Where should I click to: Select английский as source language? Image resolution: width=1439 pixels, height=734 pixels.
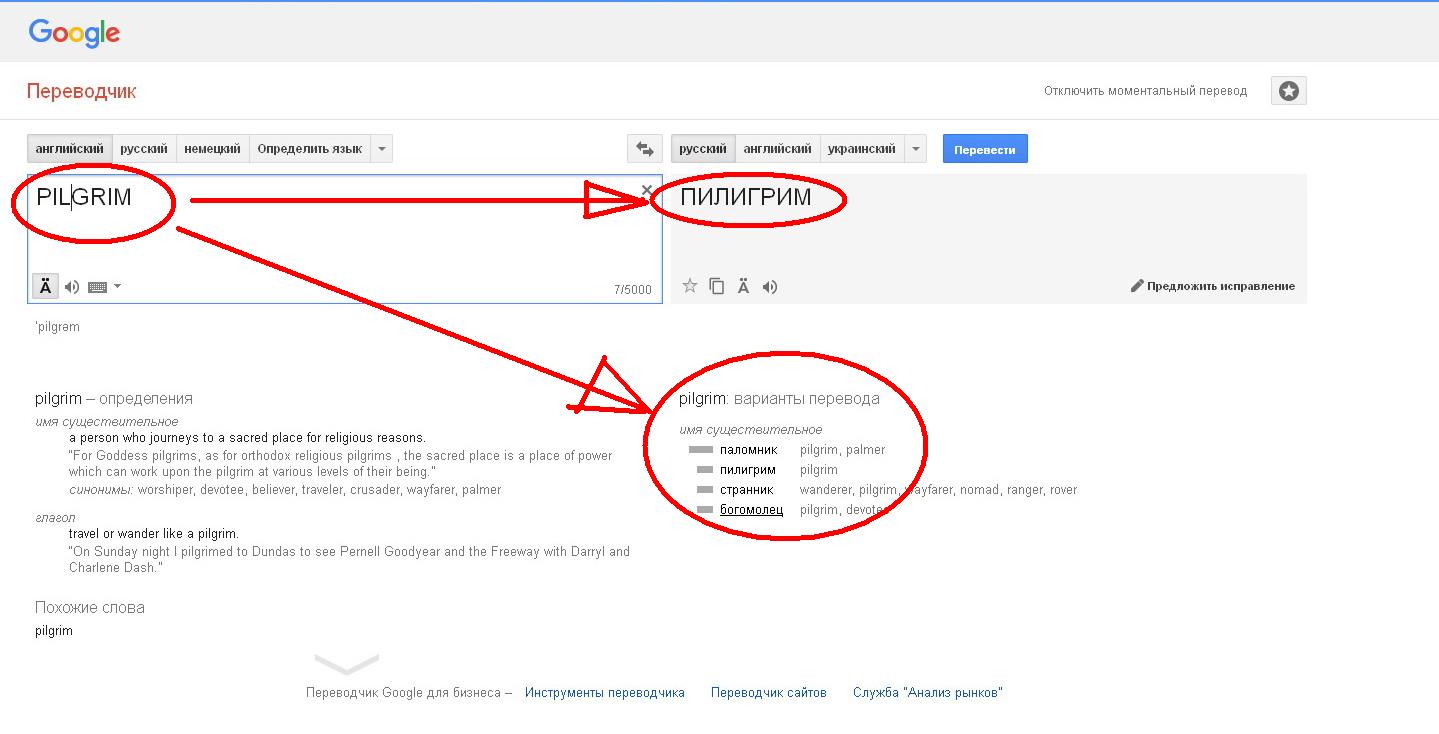click(x=70, y=149)
